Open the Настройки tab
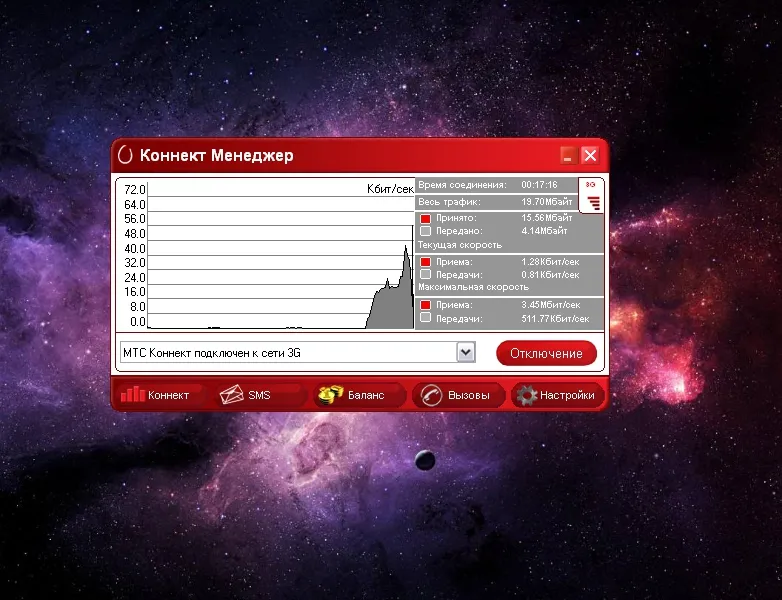782x600 pixels. pos(557,395)
